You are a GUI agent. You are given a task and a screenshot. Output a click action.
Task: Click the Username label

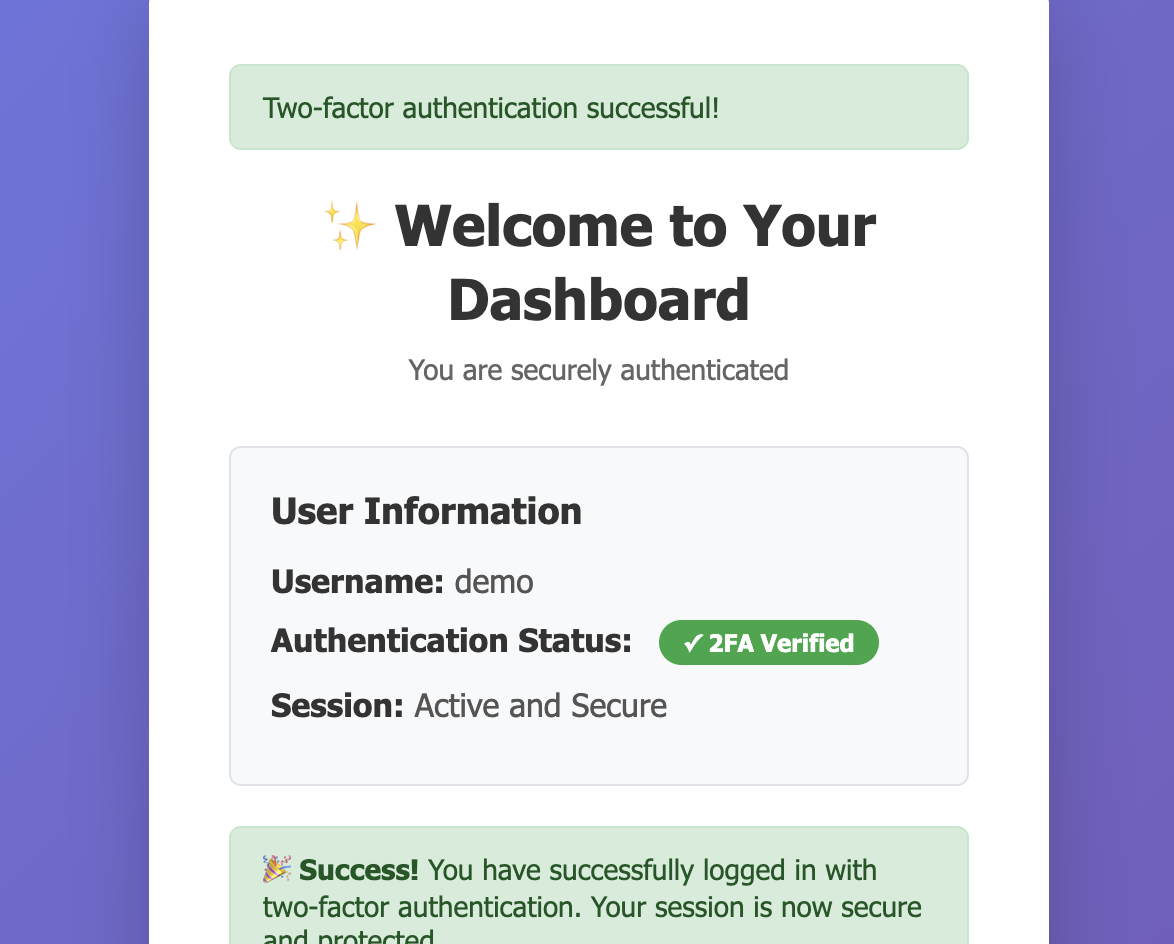357,581
